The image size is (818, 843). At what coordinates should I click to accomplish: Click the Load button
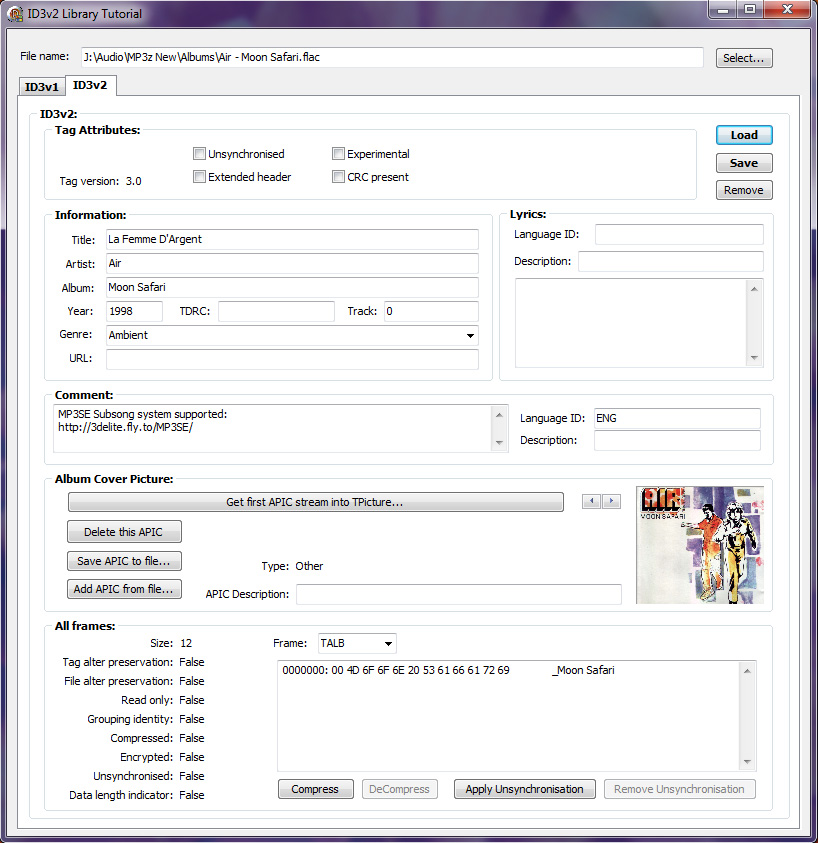coord(743,135)
